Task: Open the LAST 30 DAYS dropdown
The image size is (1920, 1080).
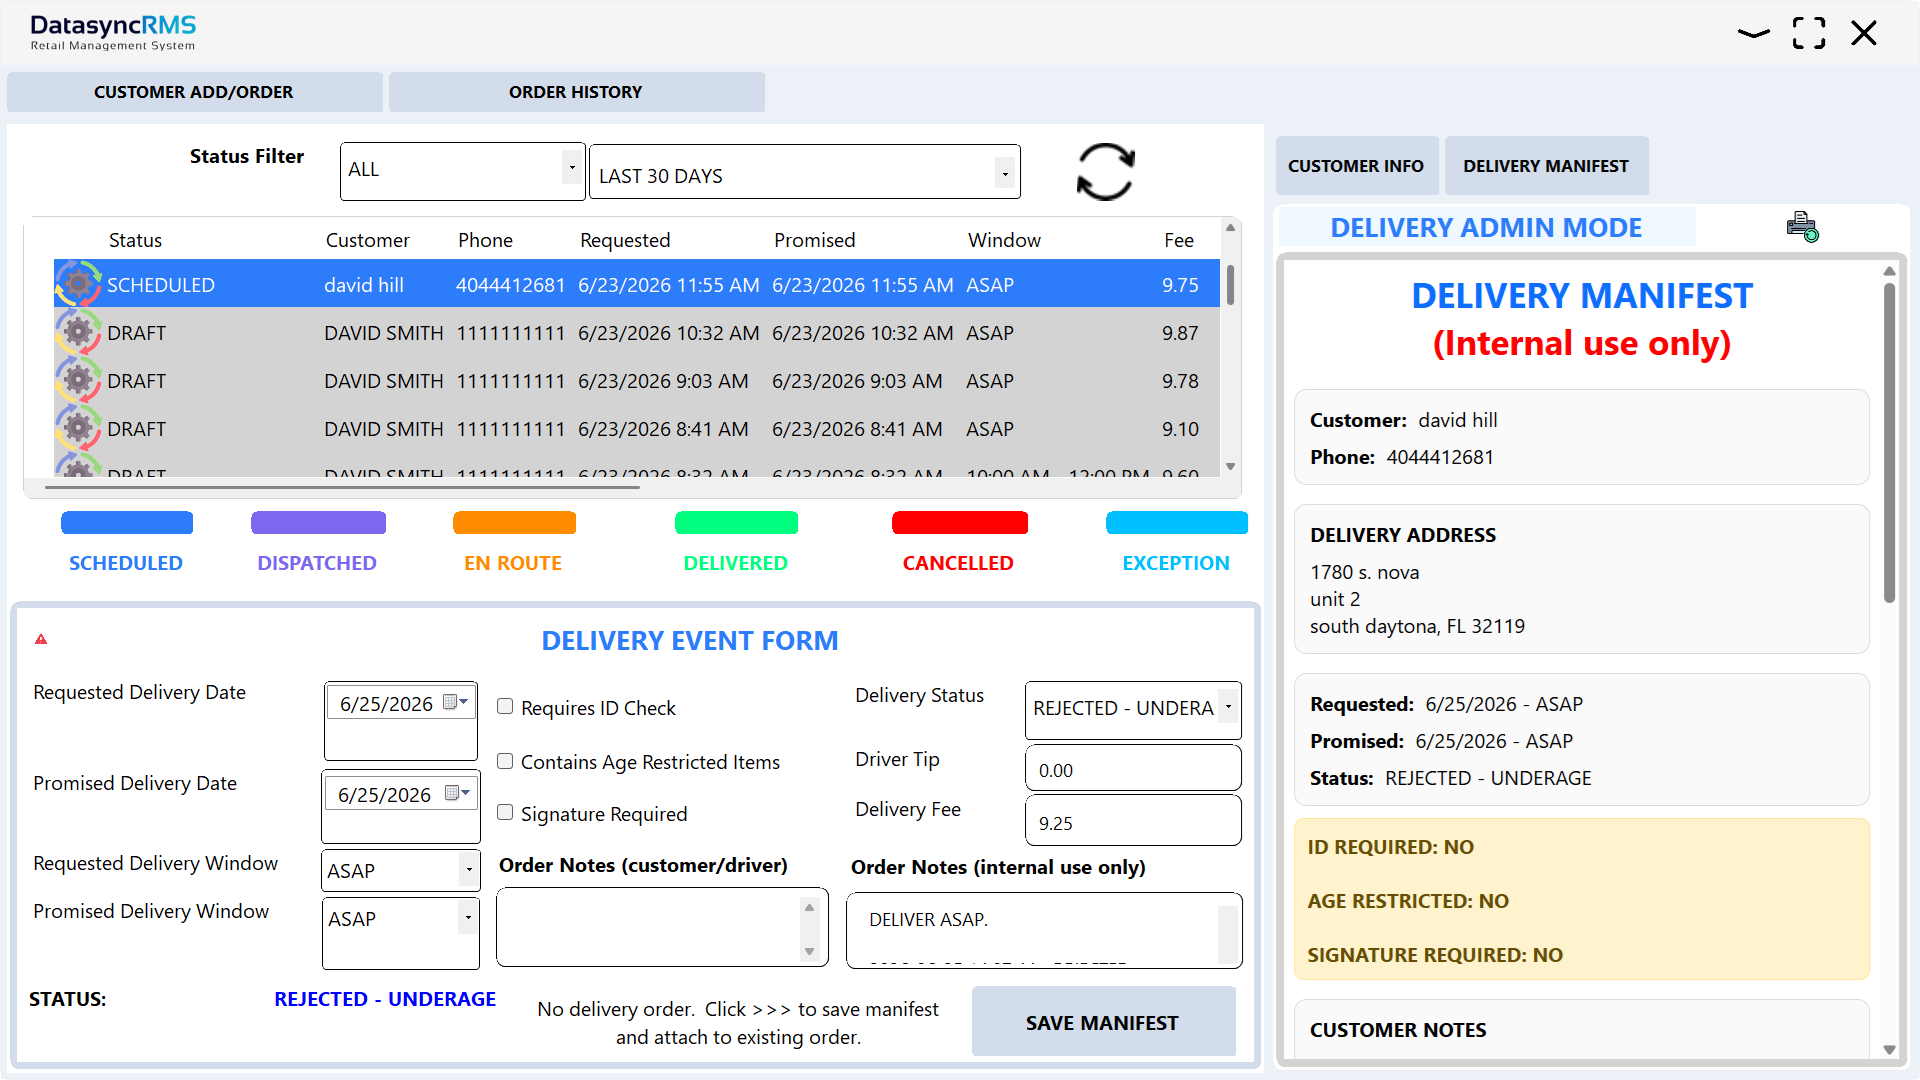Action: pyautogui.click(x=805, y=174)
